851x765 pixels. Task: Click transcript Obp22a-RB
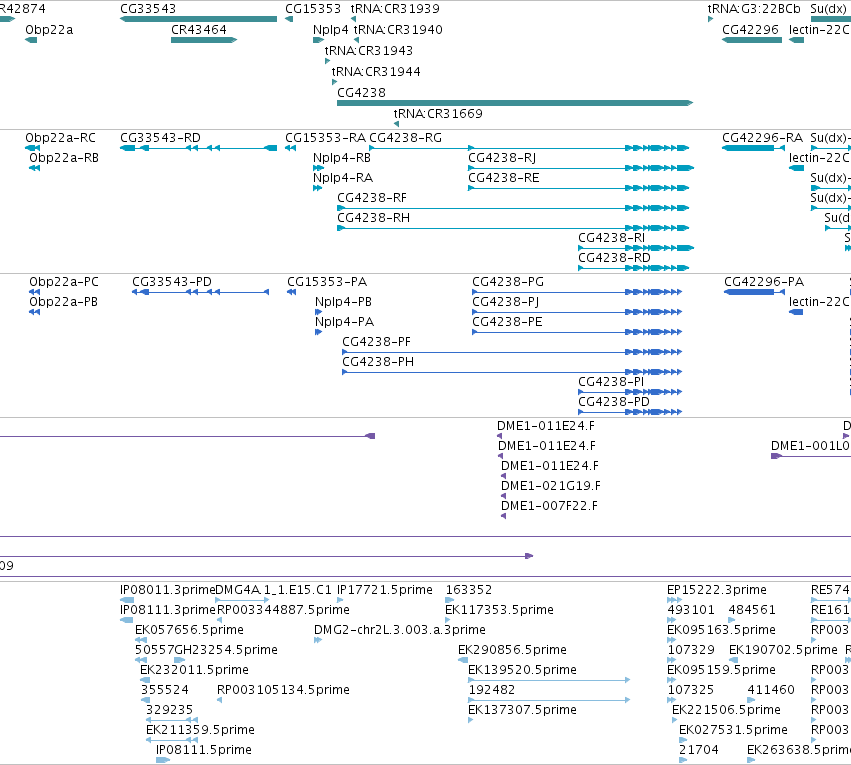click(x=34, y=168)
